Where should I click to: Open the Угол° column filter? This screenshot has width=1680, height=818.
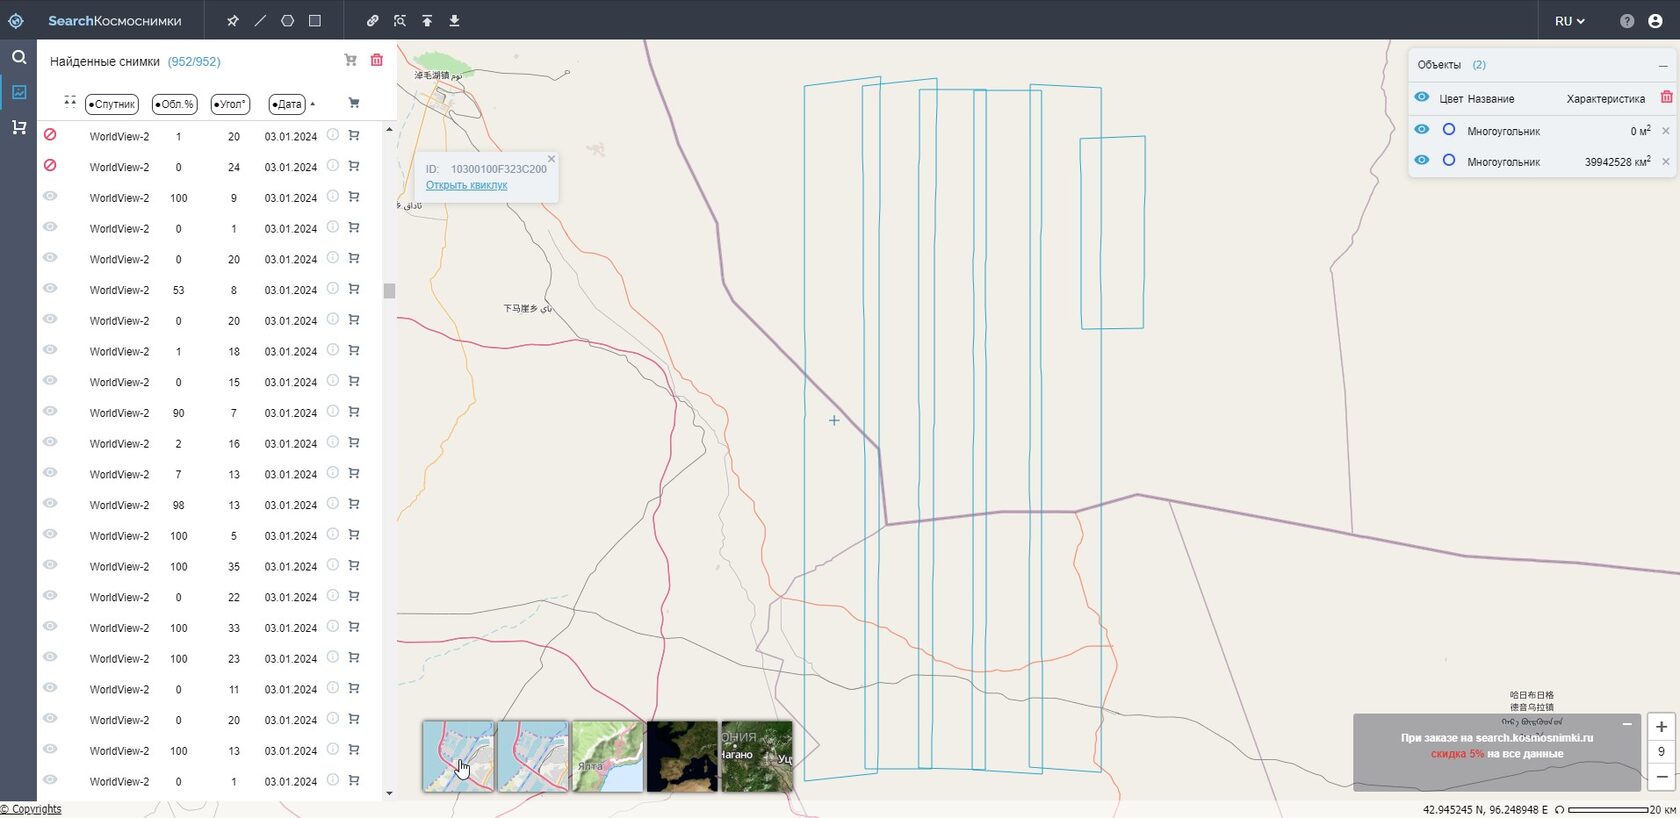tap(230, 104)
